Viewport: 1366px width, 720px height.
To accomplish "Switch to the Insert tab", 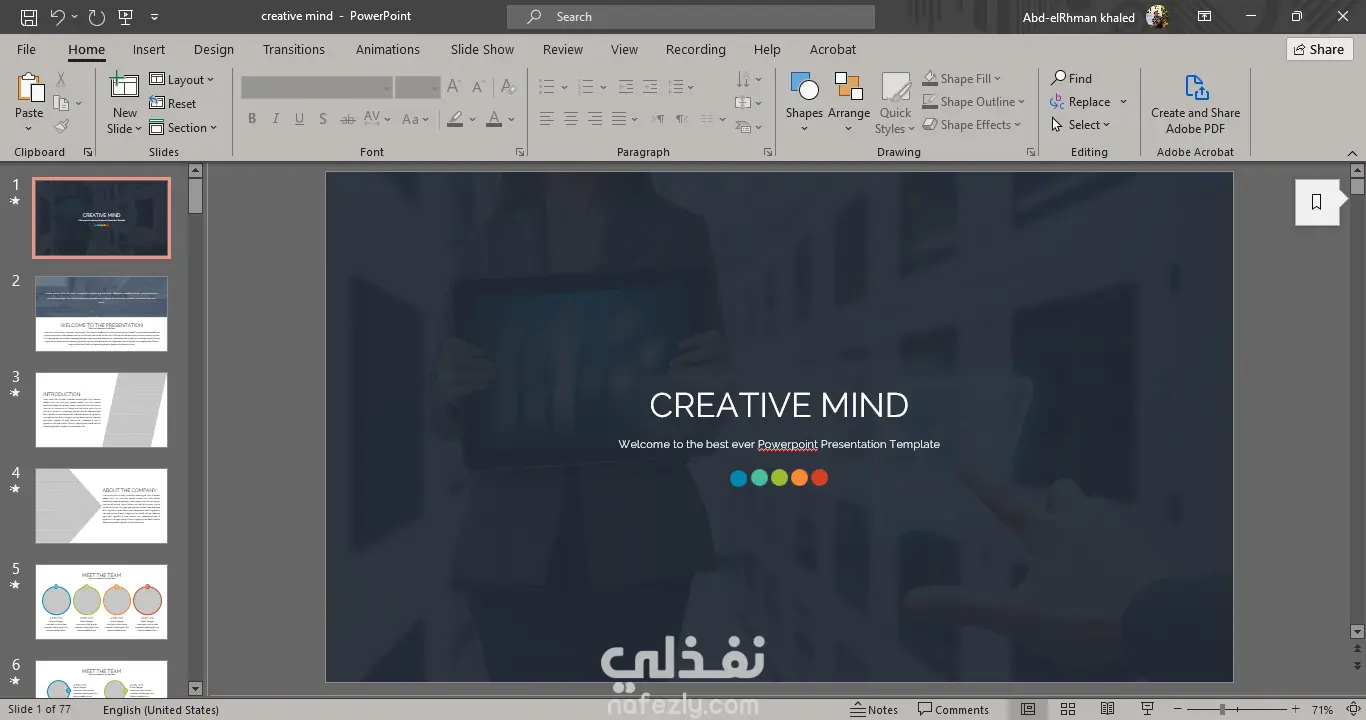I will 149,49.
